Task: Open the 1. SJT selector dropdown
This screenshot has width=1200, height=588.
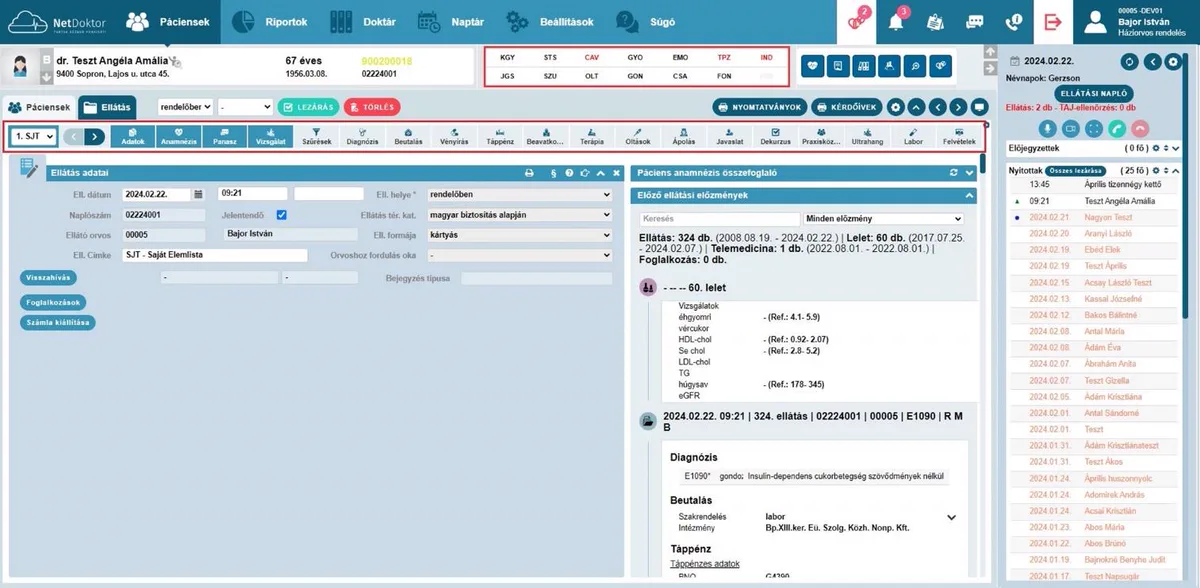Action: 32,136
